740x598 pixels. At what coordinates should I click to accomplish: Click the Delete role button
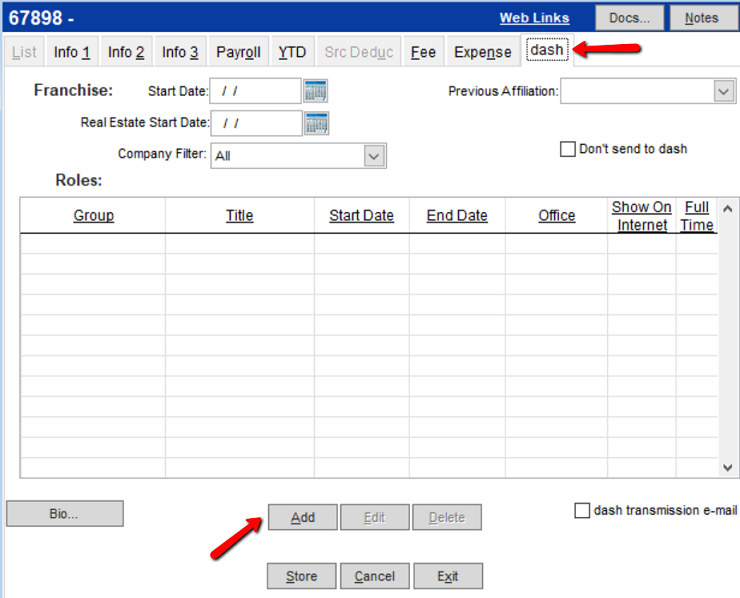point(447,517)
